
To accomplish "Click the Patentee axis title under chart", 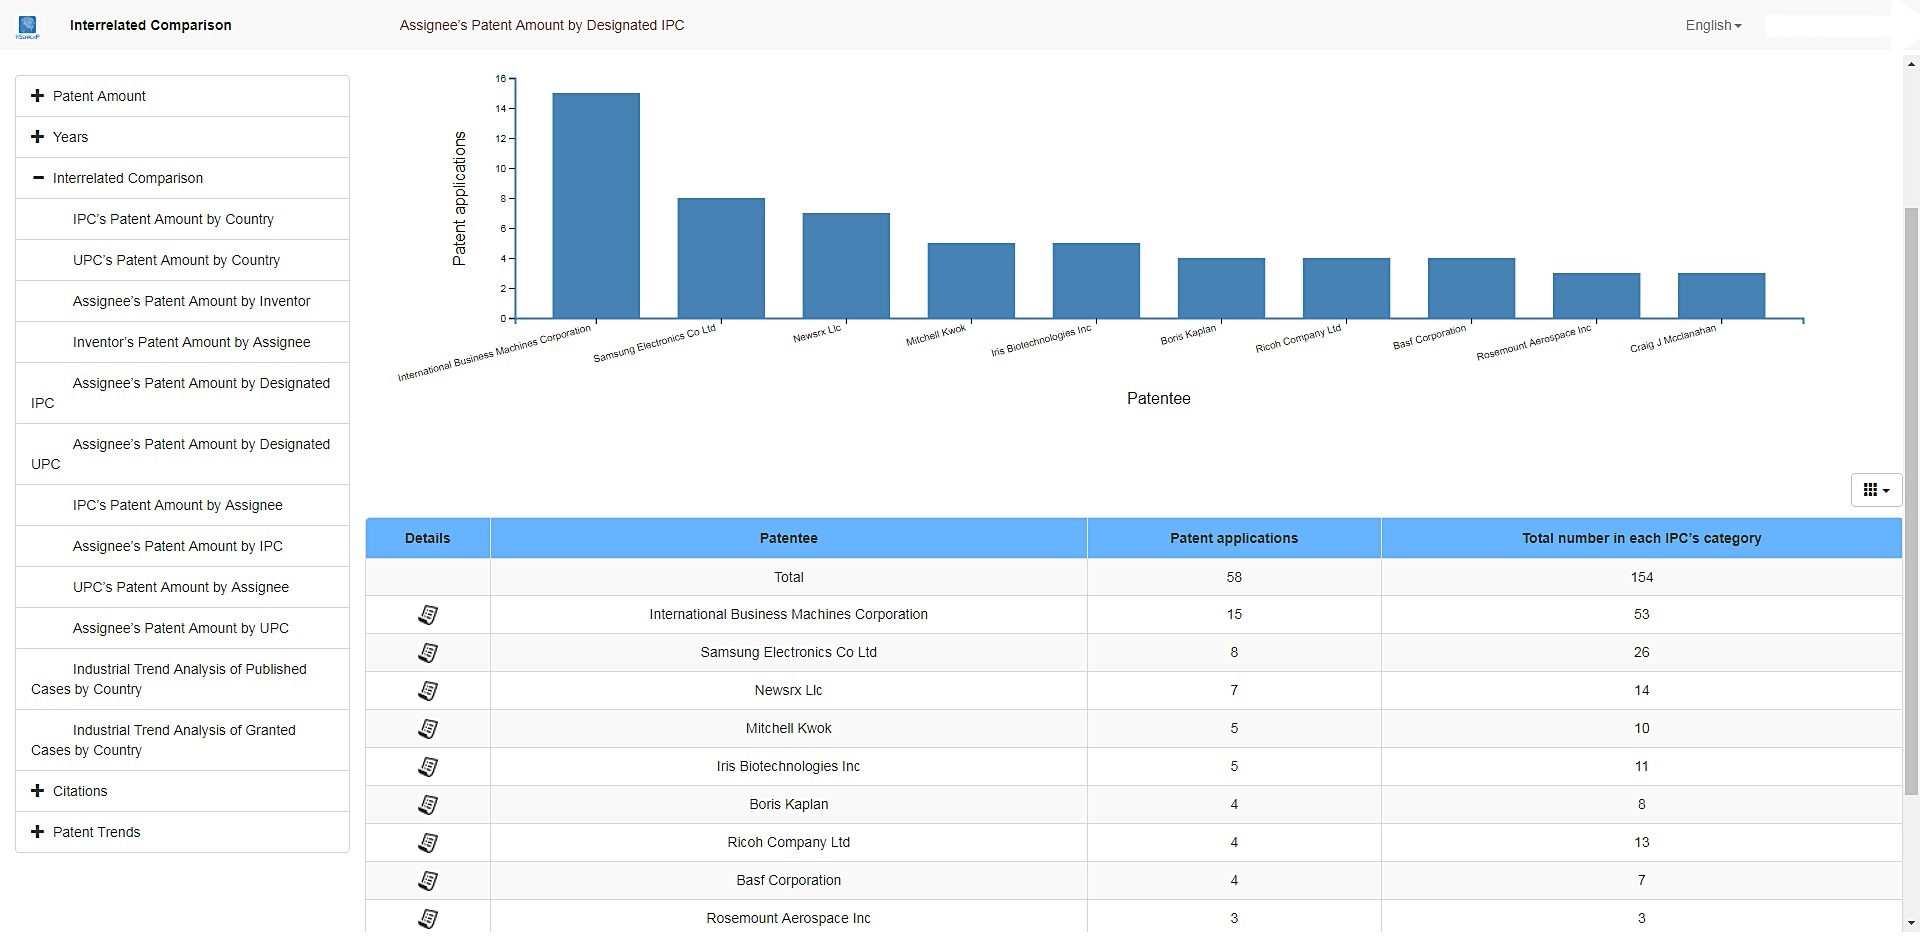I will [1158, 398].
